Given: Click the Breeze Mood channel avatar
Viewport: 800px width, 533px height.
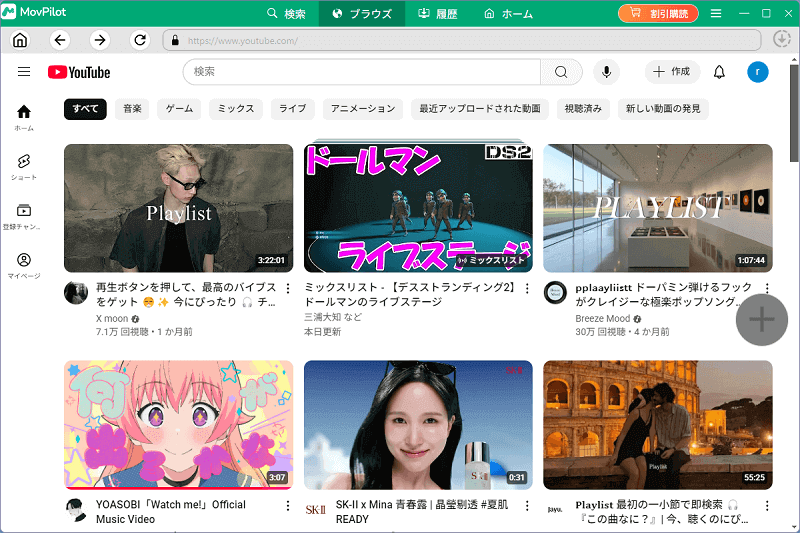Looking at the screenshot, I should pyautogui.click(x=555, y=293).
